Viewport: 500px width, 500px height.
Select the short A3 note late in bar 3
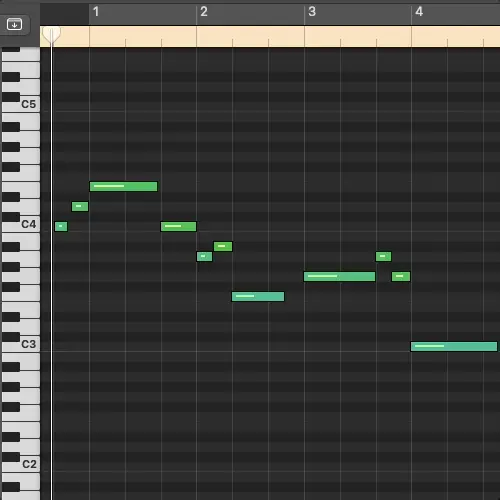pyautogui.click(x=383, y=256)
